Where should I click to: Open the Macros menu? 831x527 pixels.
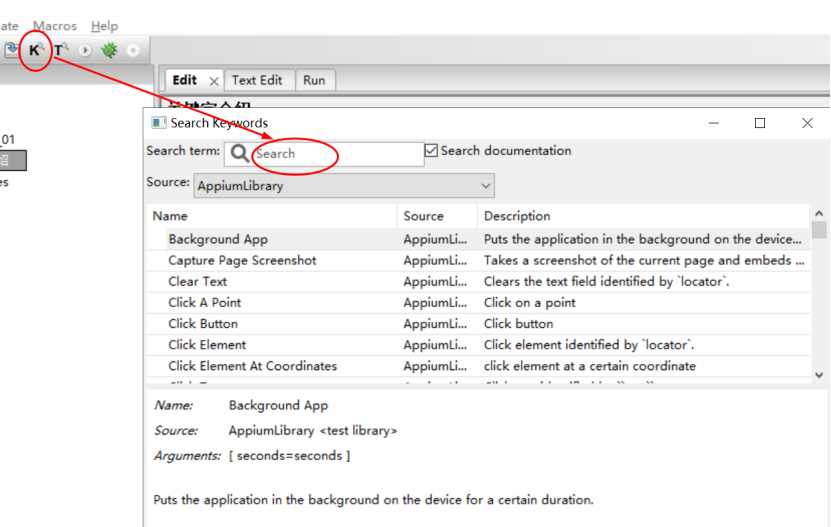click(55, 26)
